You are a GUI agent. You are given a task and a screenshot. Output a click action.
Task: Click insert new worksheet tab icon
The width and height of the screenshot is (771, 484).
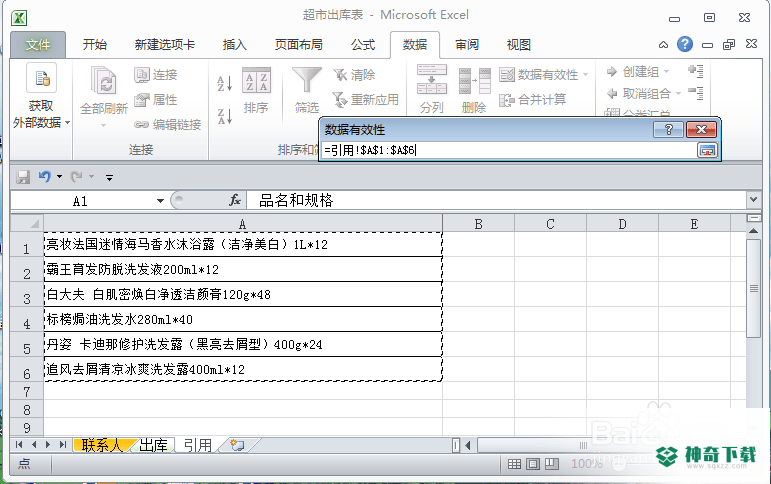[237, 445]
